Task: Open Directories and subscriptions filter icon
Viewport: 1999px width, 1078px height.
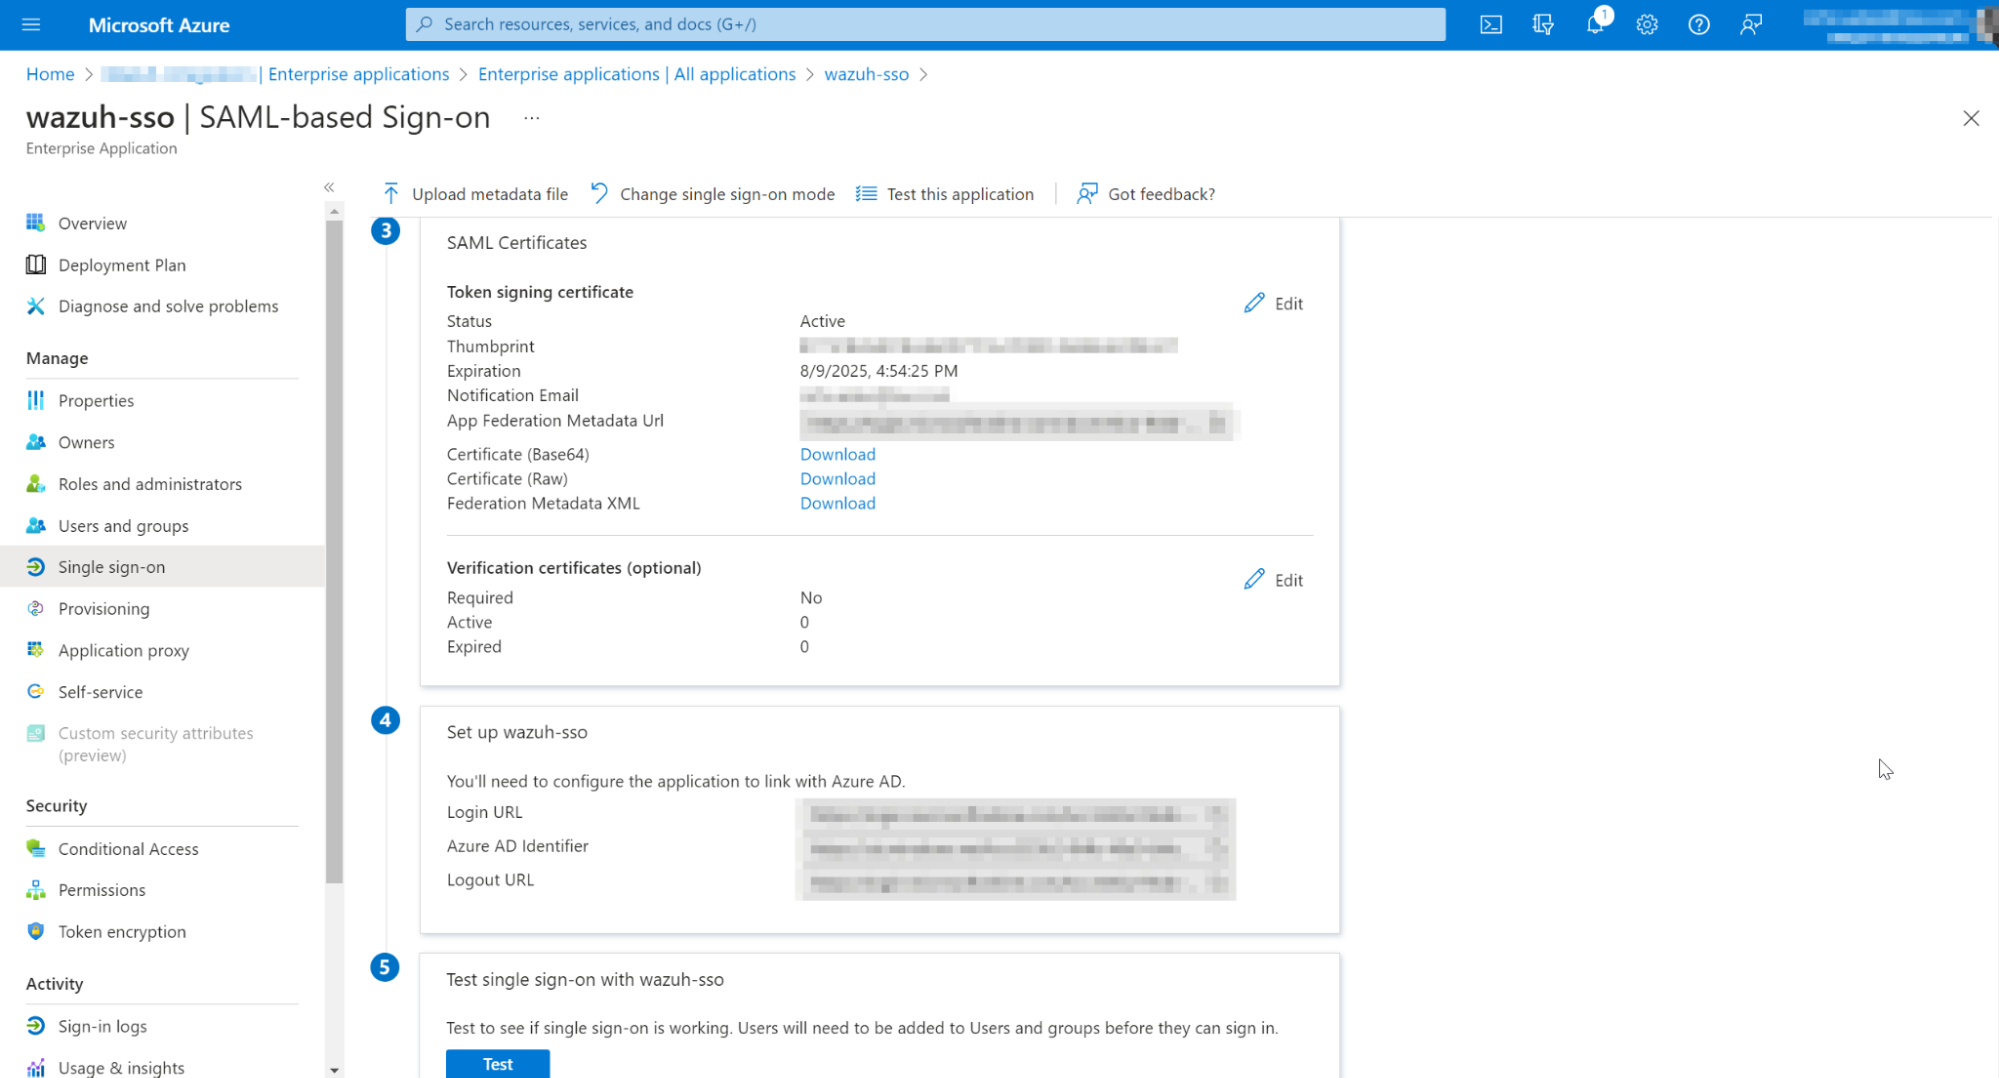Action: (x=1543, y=24)
